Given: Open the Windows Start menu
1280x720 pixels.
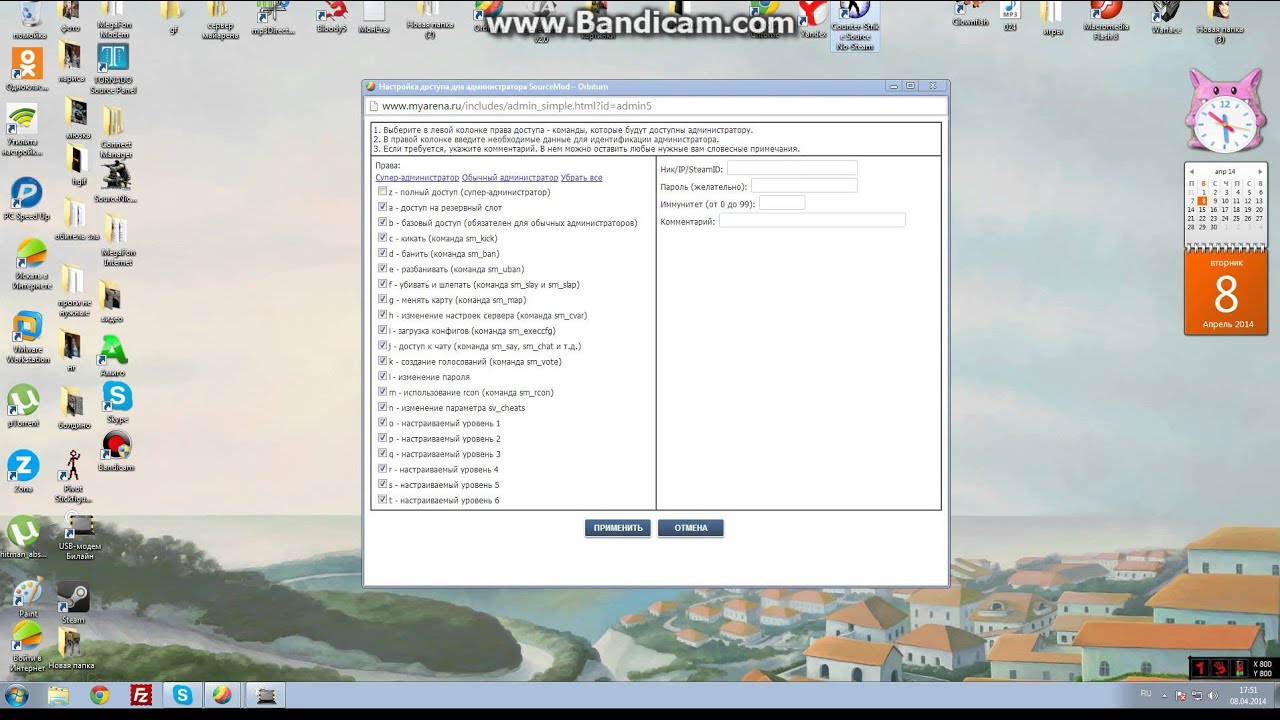Looking at the screenshot, I should point(17,695).
